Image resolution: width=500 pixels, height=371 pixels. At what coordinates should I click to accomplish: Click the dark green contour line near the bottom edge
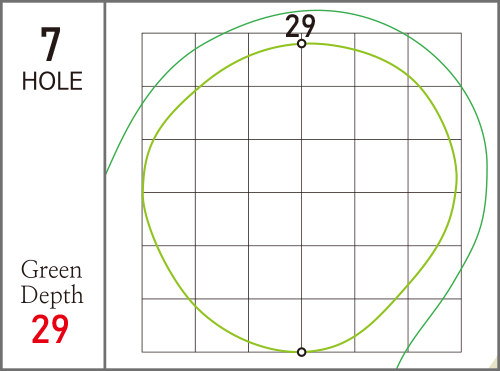[x=400, y=363]
